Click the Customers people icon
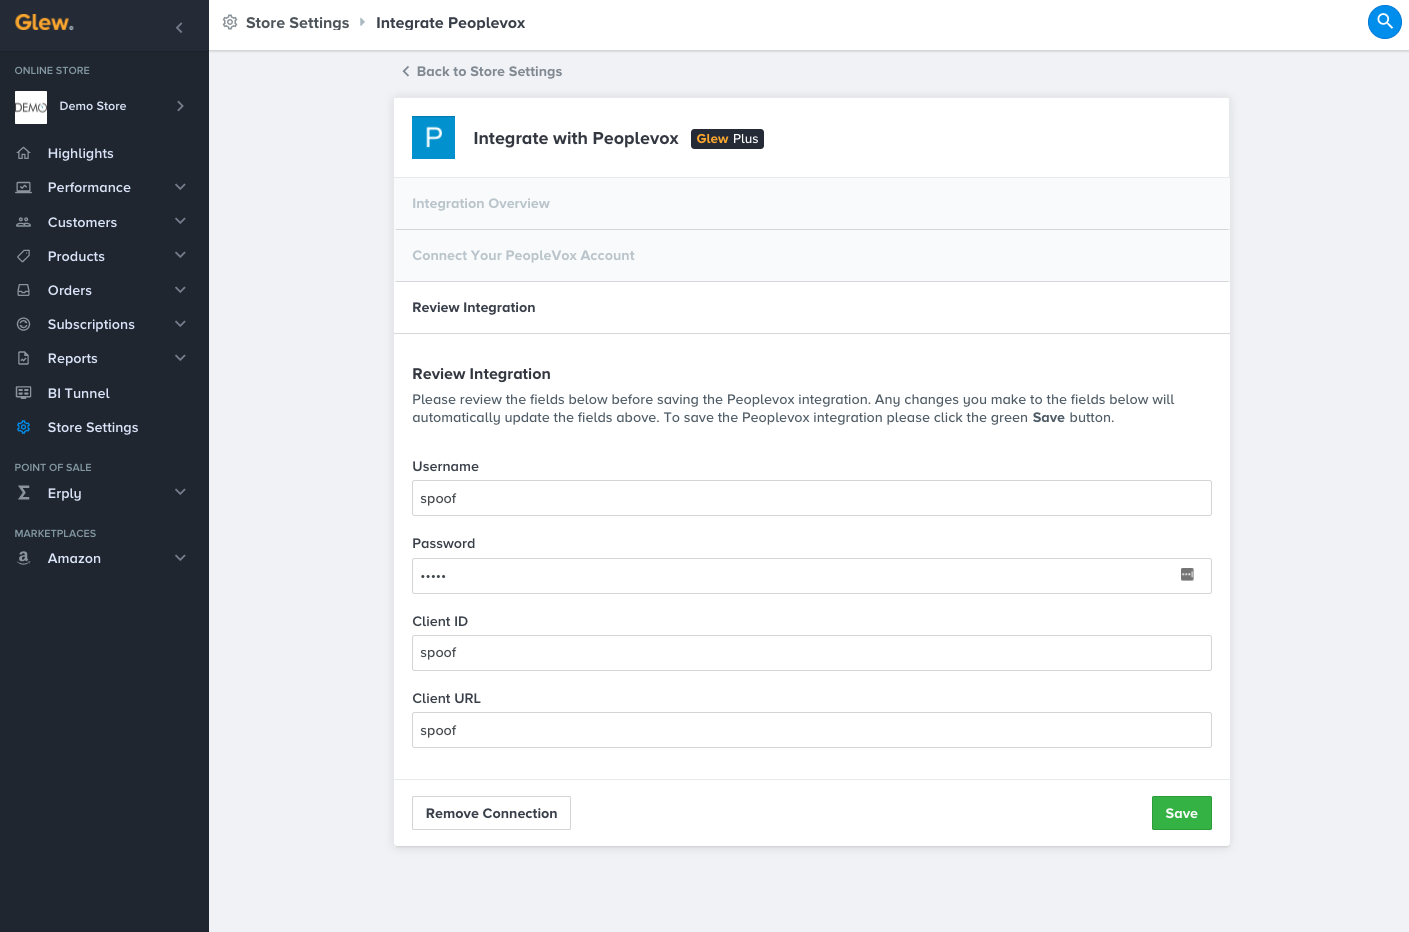 pyautogui.click(x=24, y=222)
